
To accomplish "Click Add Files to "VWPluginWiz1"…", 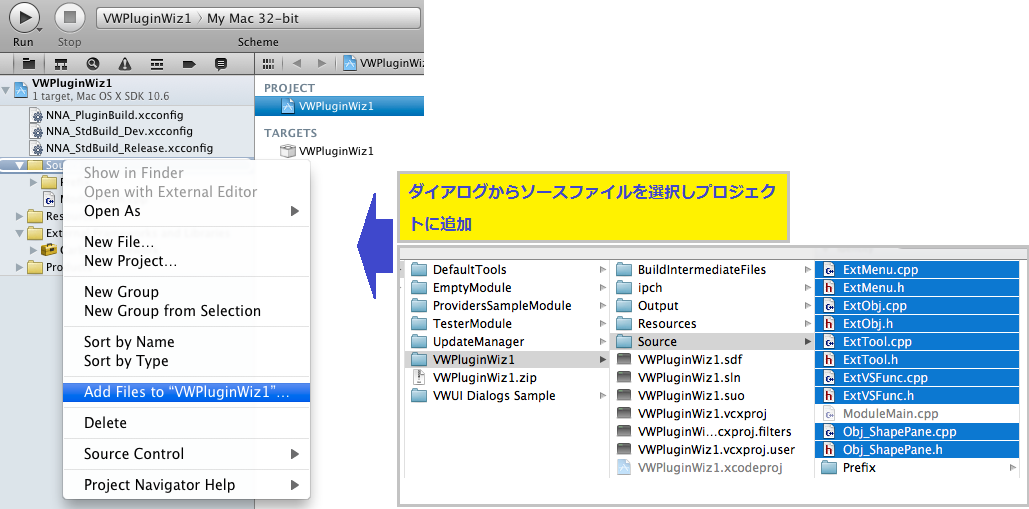I will pyautogui.click(x=186, y=392).
